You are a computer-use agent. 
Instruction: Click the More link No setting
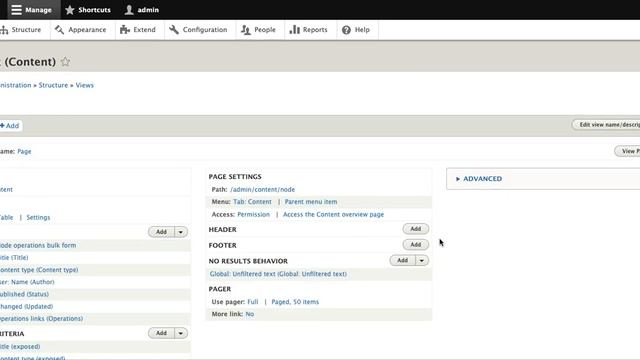click(x=250, y=314)
